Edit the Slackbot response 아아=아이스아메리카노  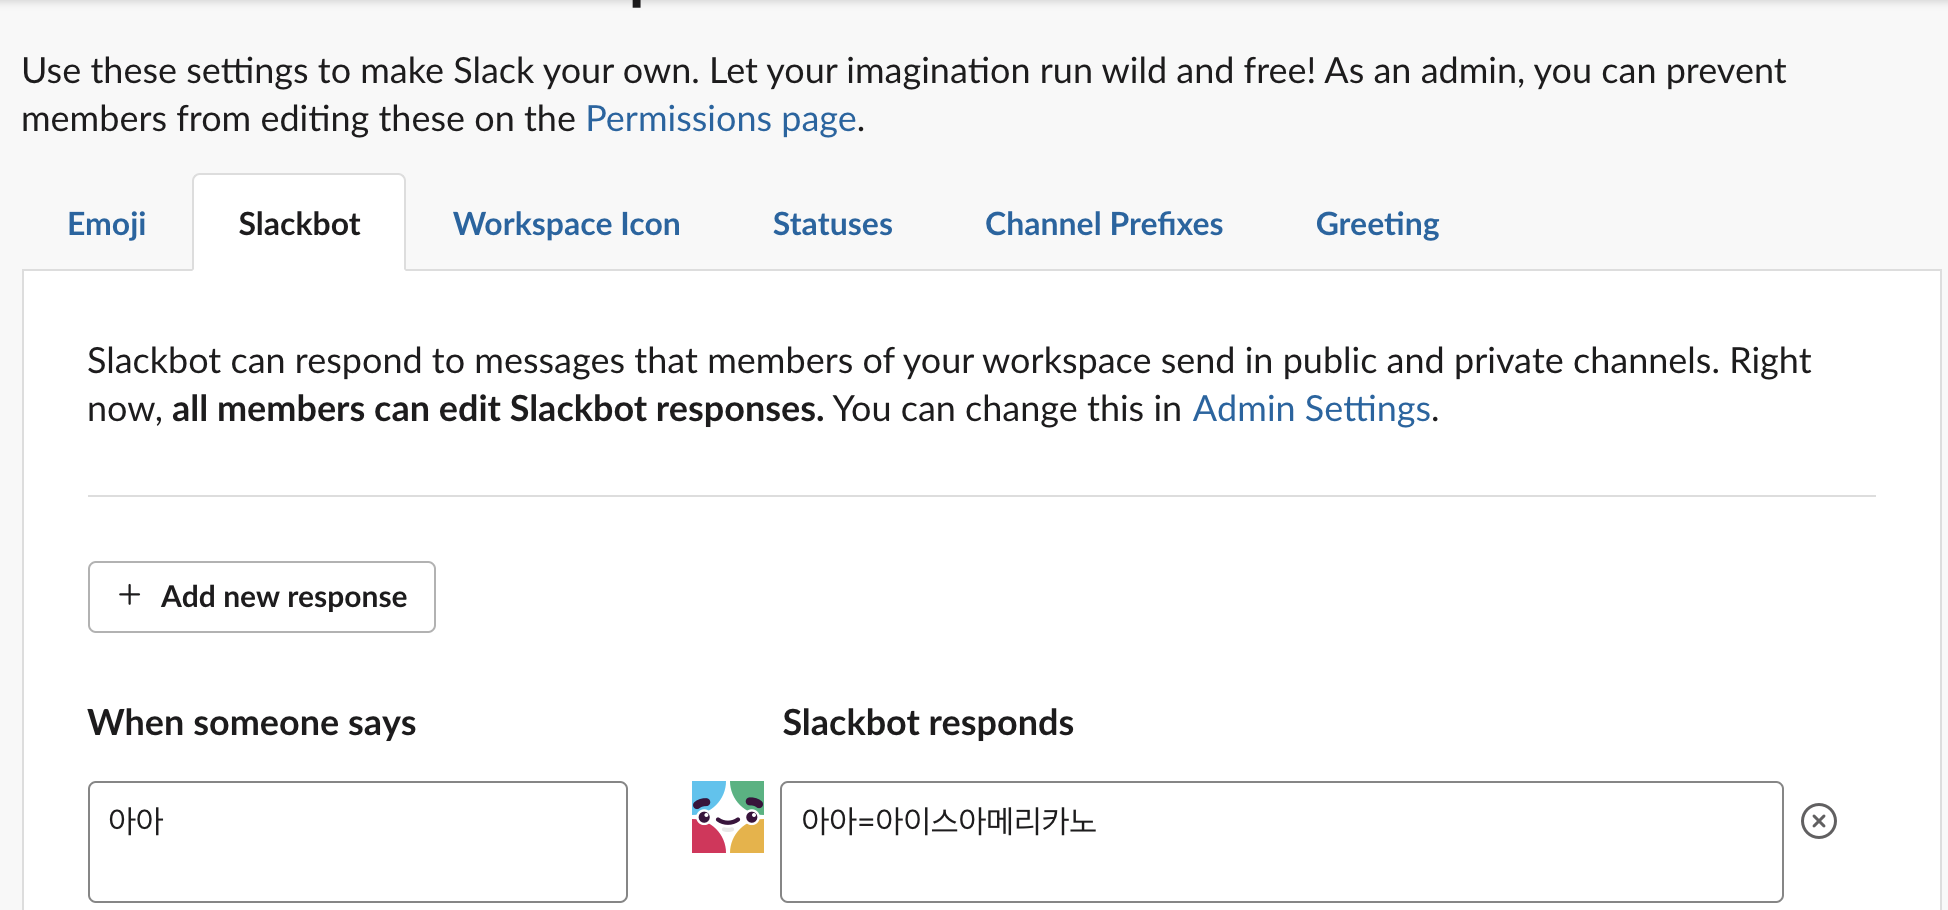pyautogui.click(x=1282, y=842)
